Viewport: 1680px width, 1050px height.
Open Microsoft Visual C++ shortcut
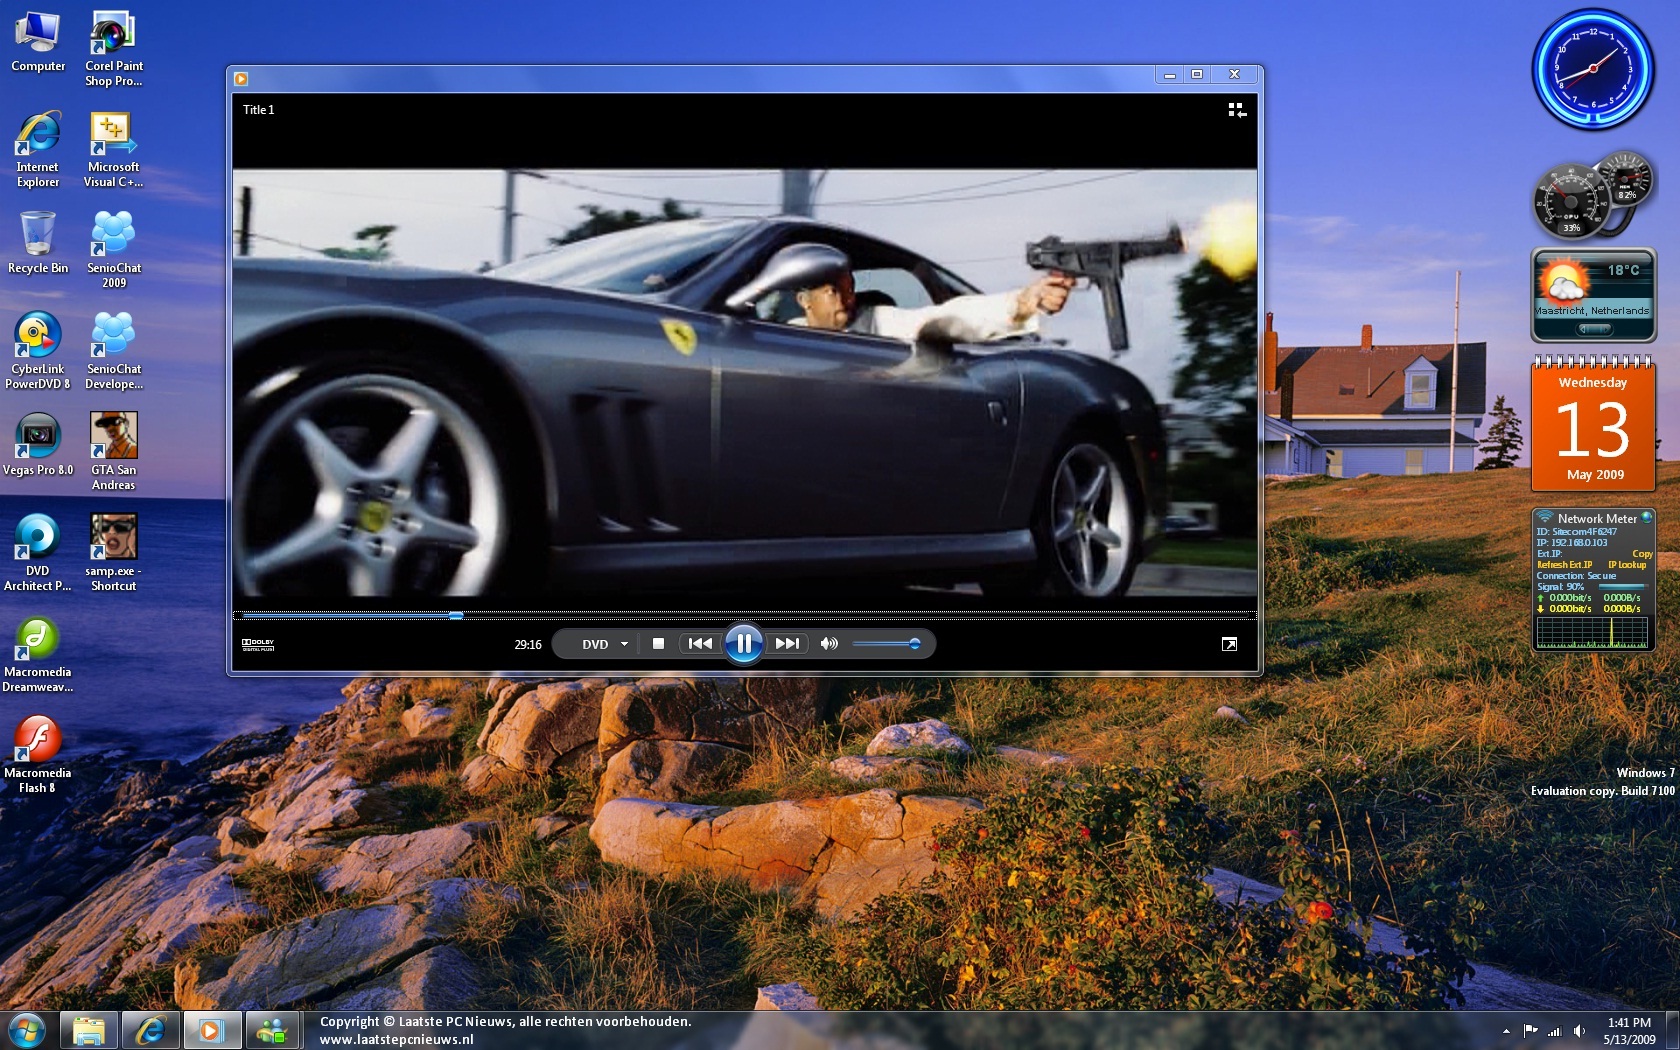113,150
